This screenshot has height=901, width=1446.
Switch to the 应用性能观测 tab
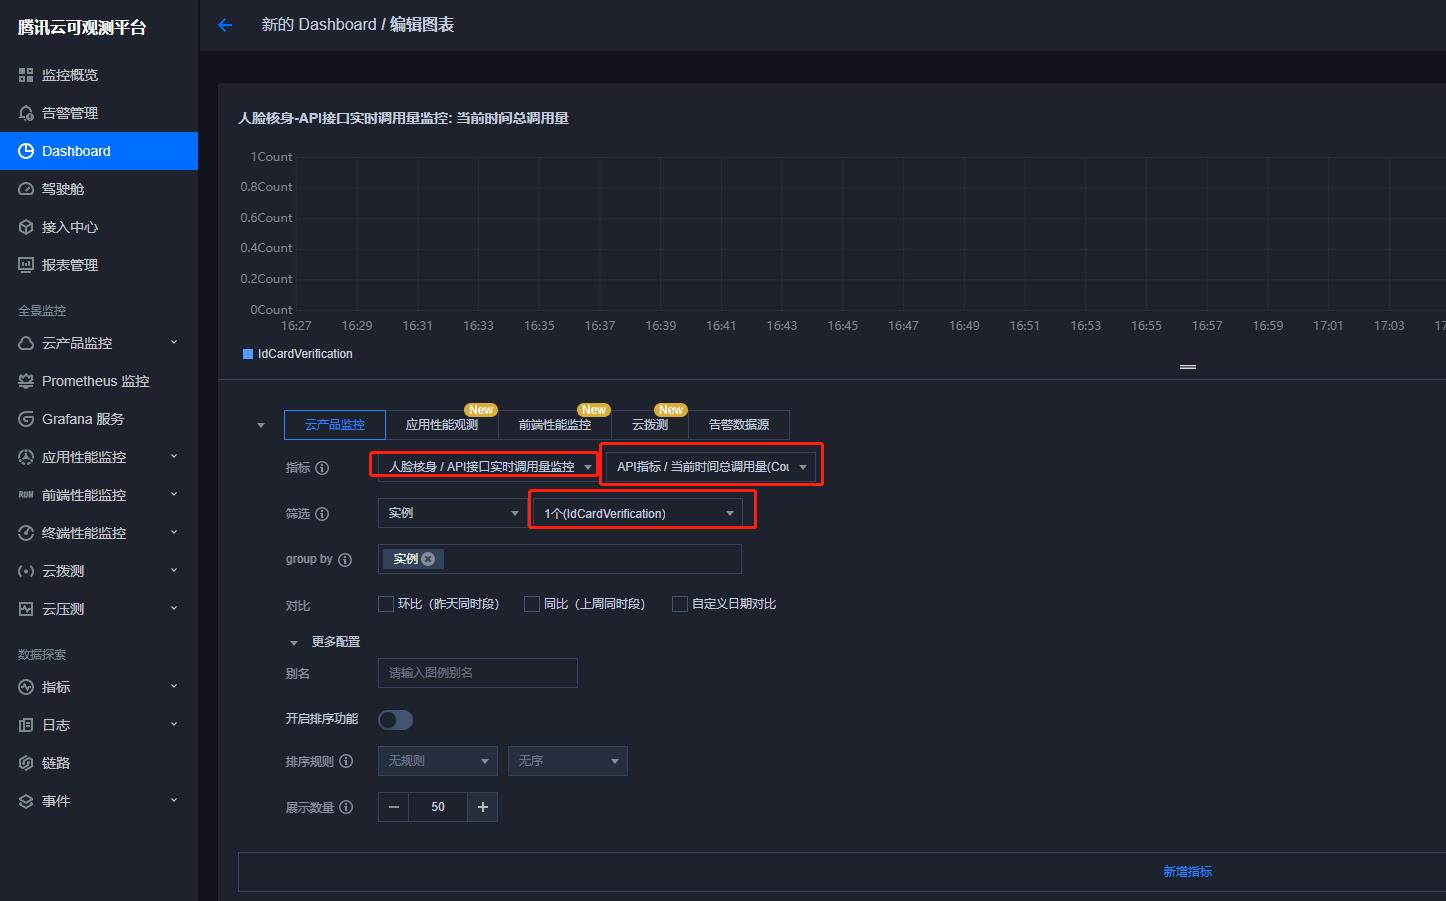pos(442,425)
